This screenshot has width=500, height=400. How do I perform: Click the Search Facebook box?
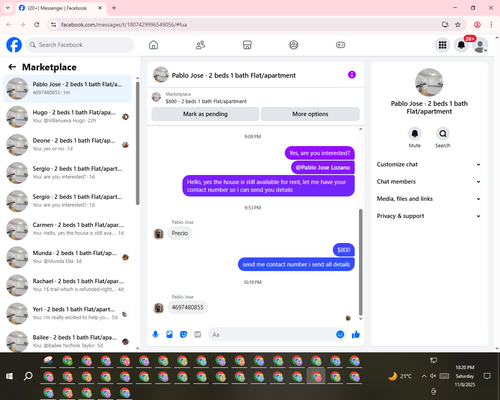80,45
